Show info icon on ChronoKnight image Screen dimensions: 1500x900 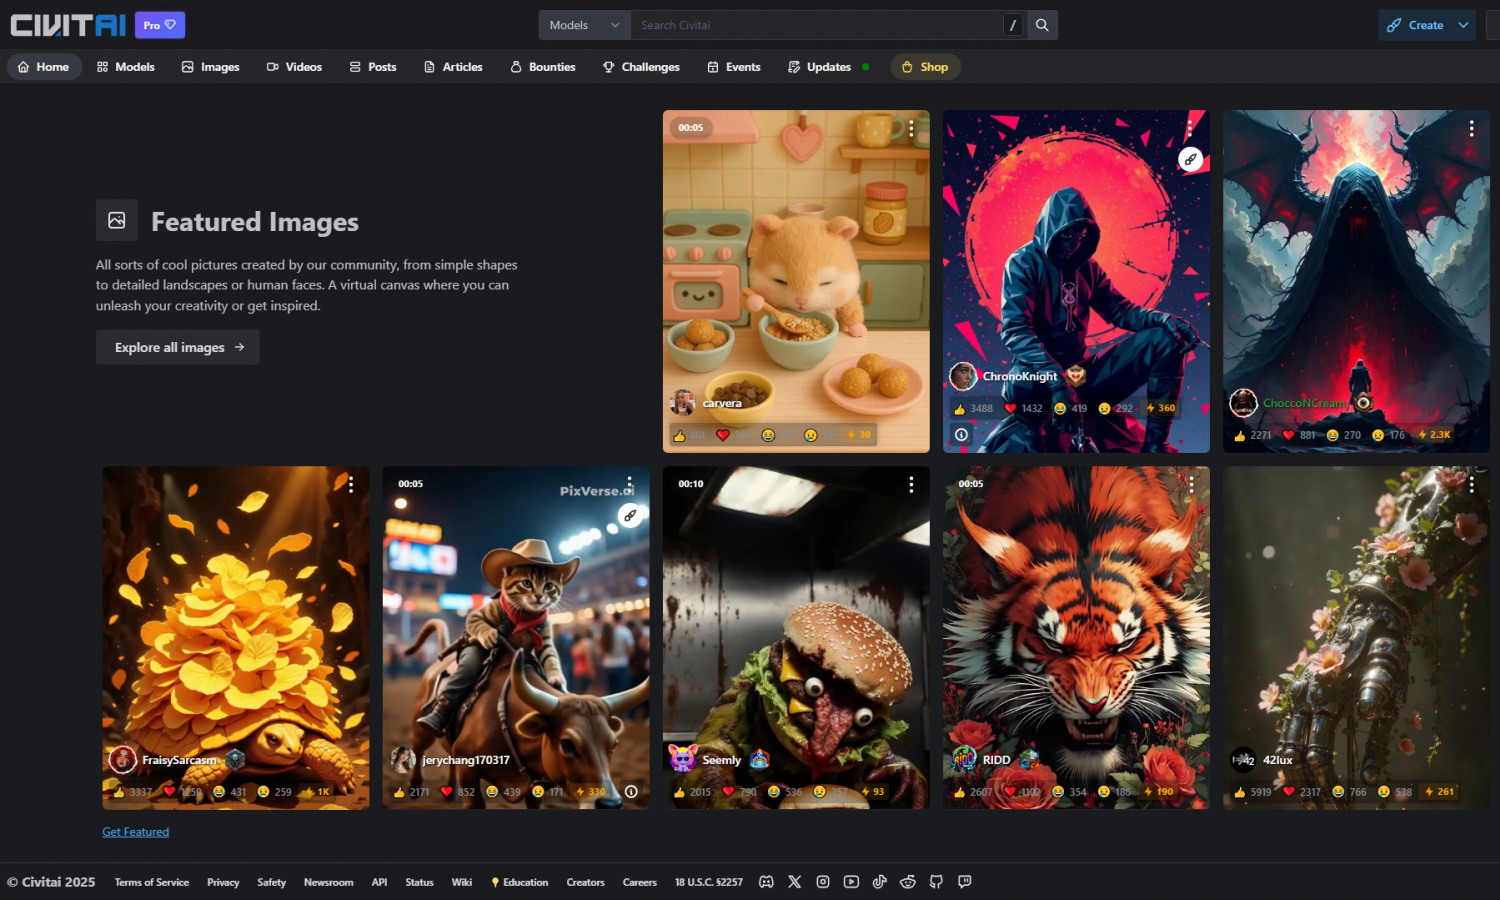tap(961, 435)
